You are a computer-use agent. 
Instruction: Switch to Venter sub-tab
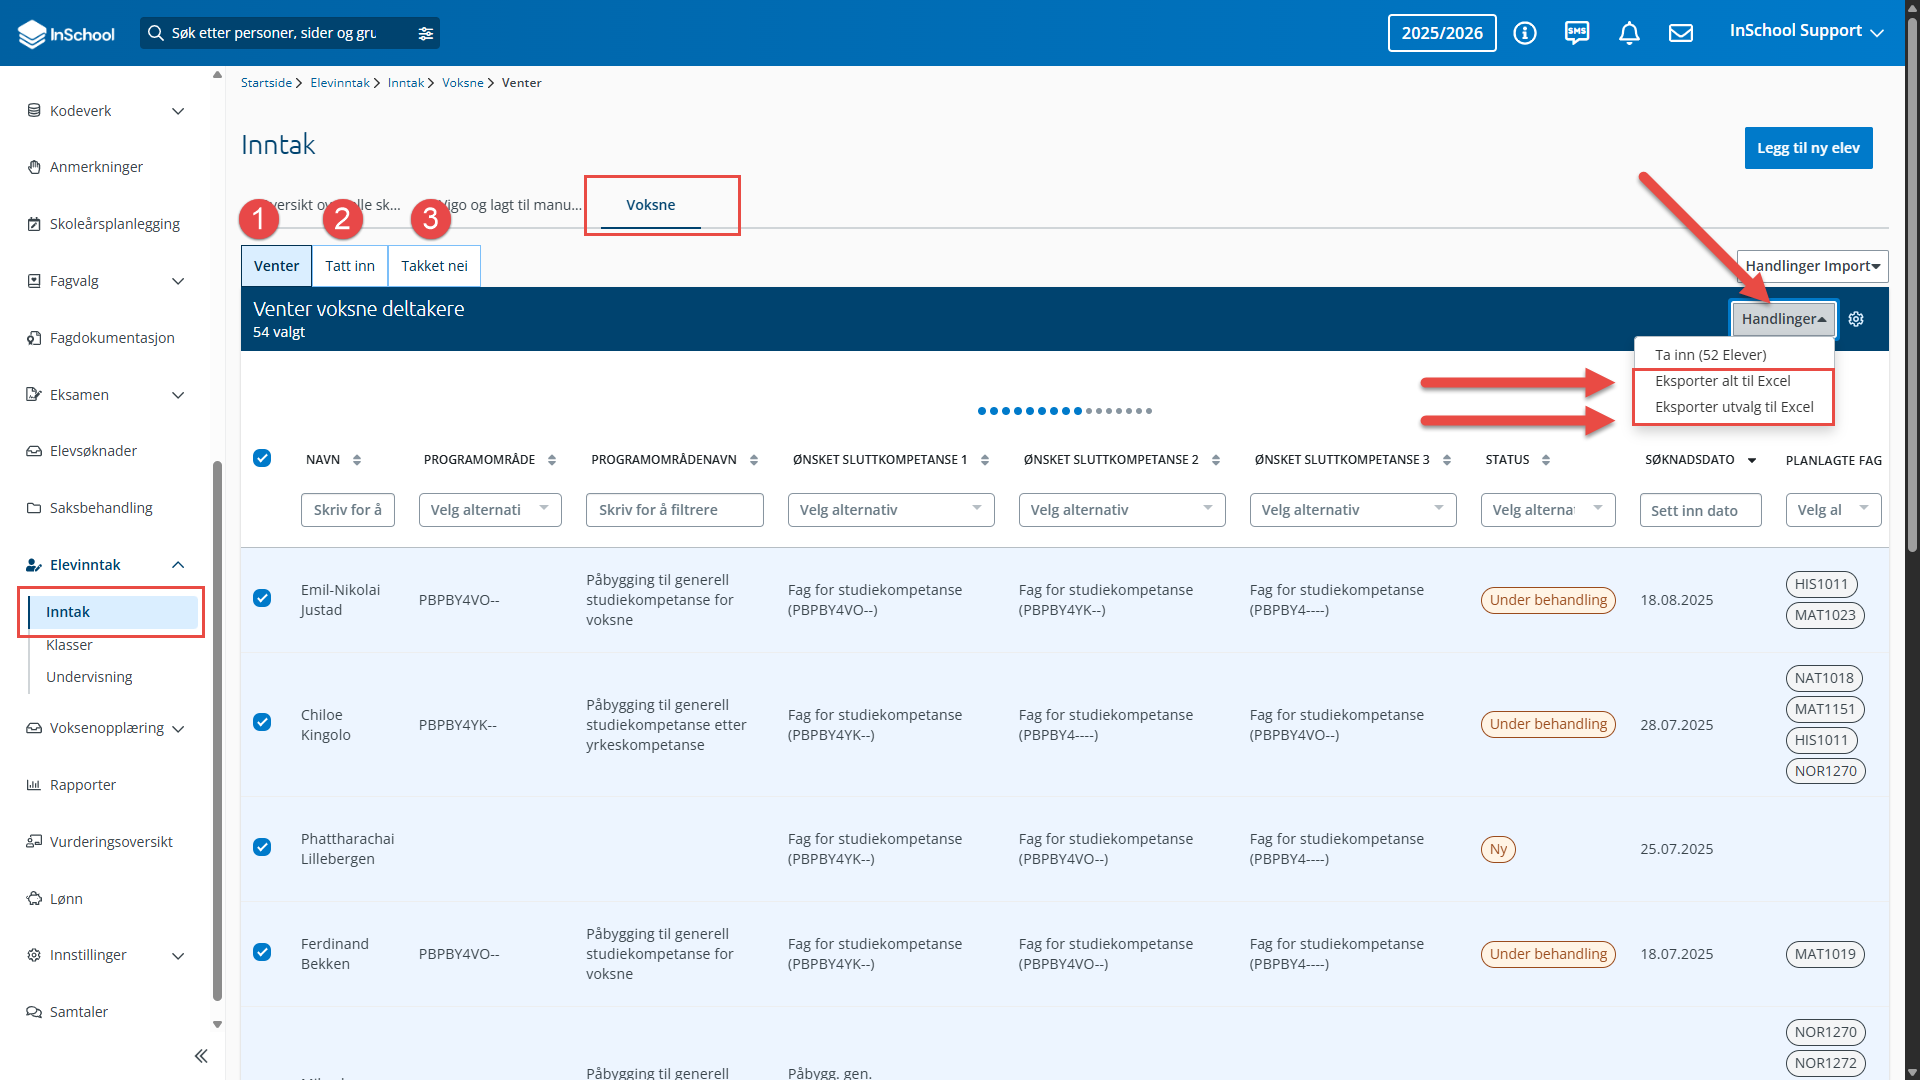point(276,266)
